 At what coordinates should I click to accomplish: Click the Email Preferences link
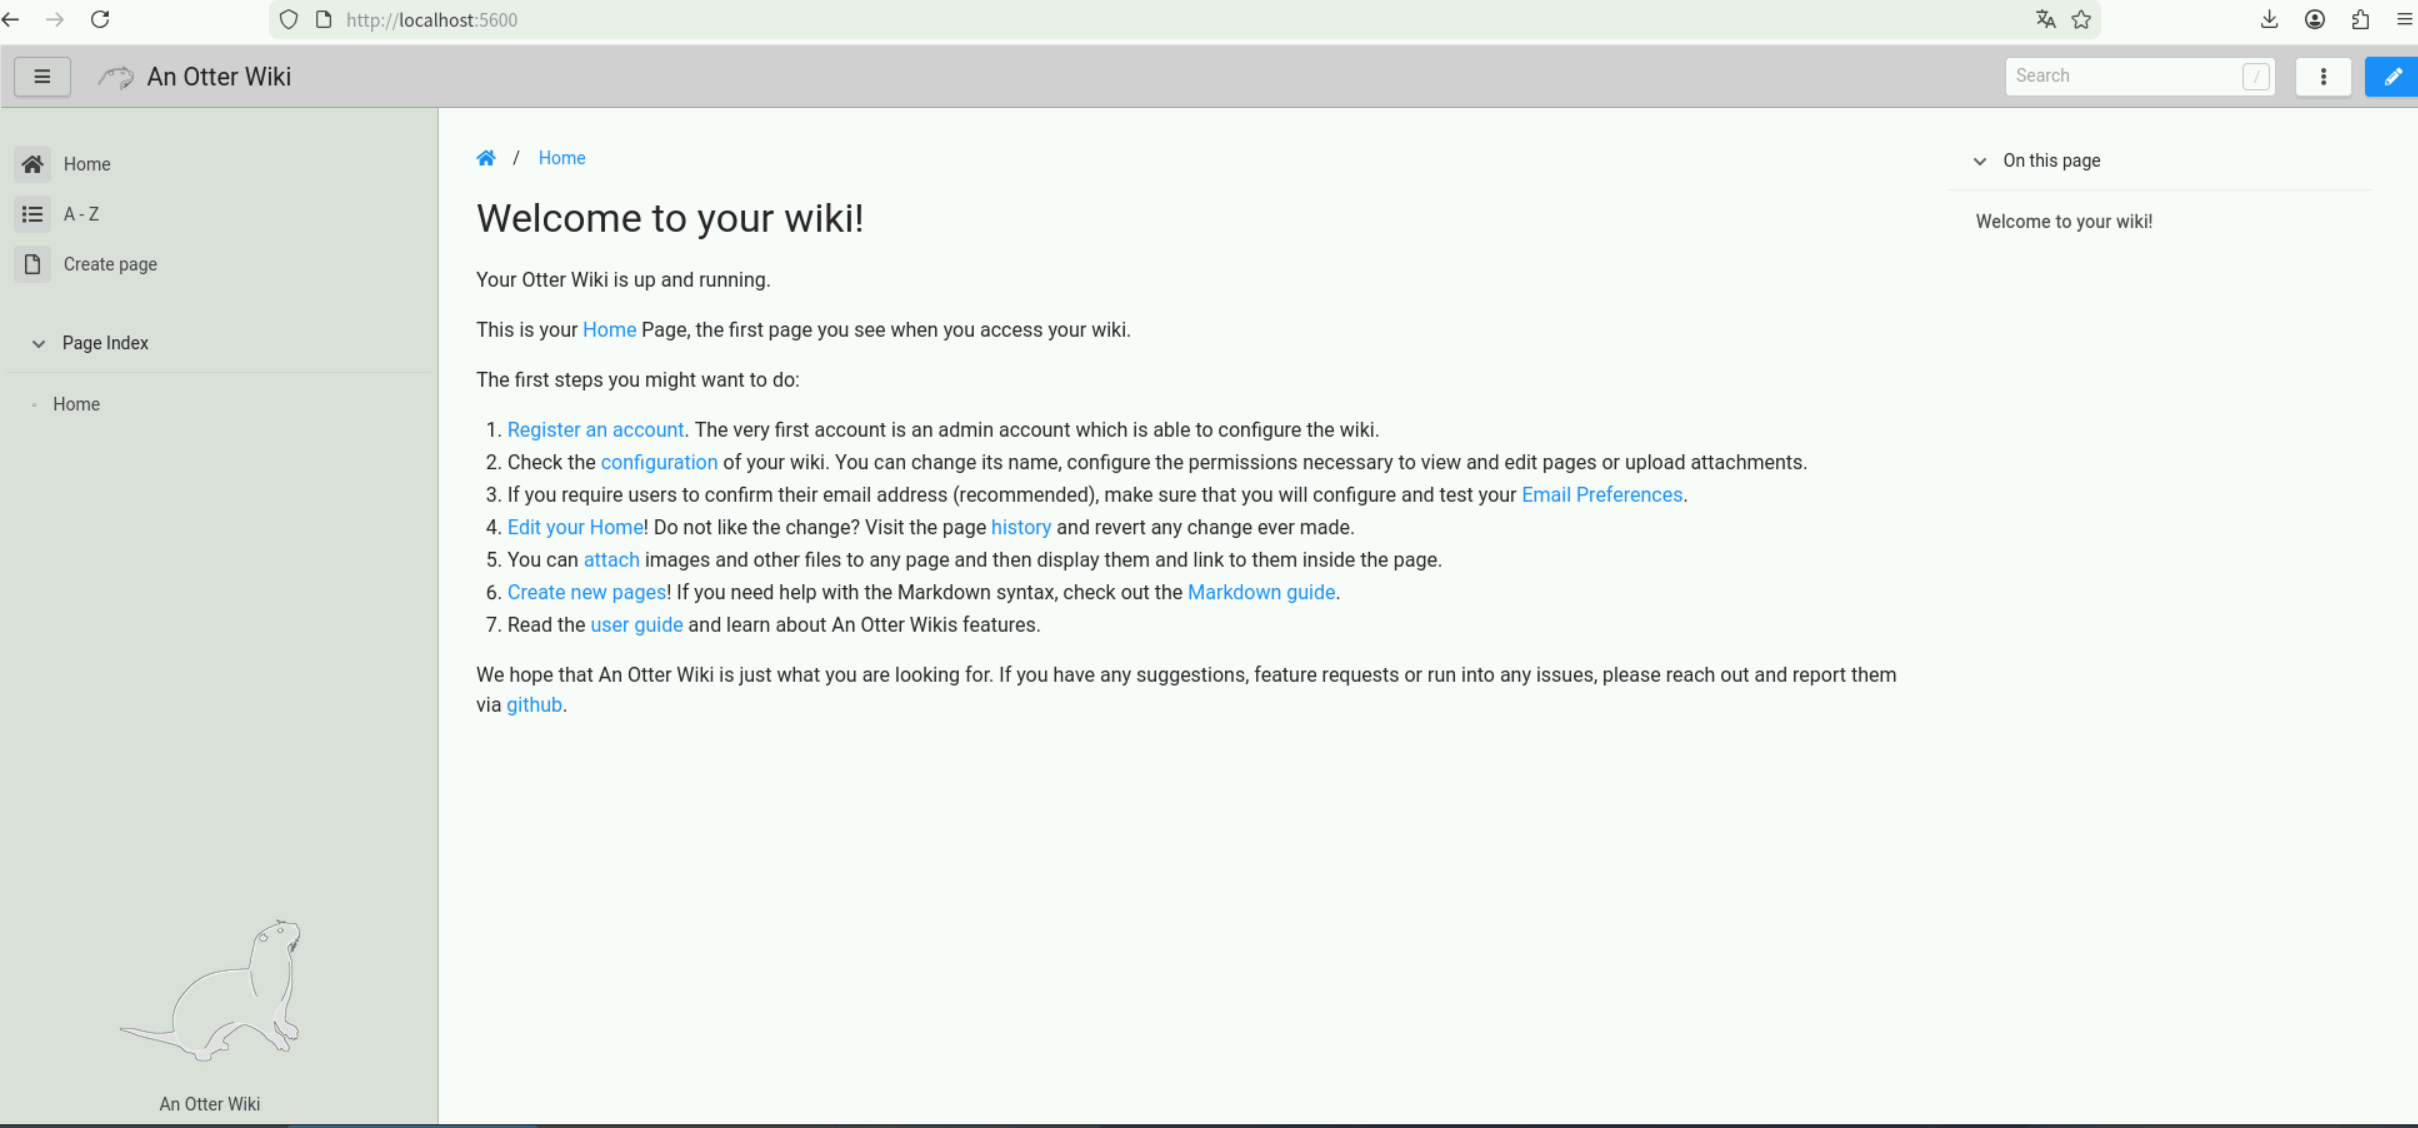tap(1601, 495)
